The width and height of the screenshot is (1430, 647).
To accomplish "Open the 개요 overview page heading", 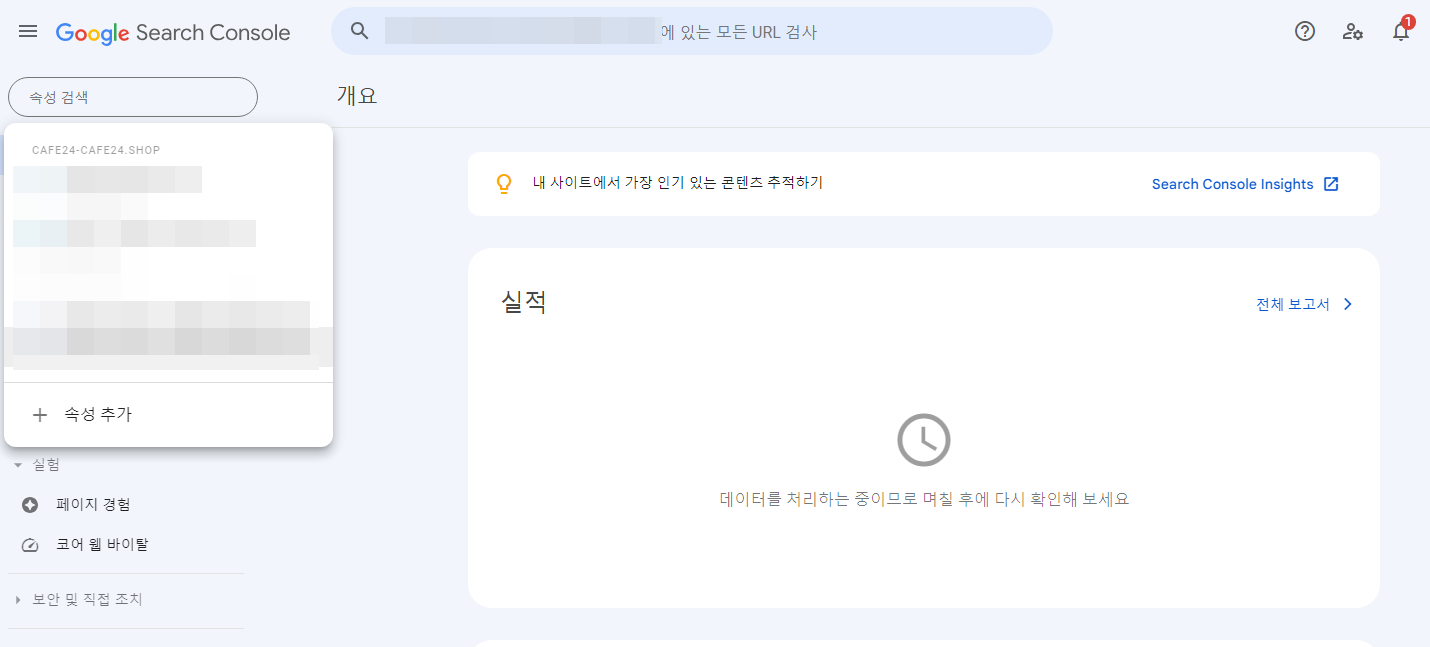I will (x=356, y=94).
